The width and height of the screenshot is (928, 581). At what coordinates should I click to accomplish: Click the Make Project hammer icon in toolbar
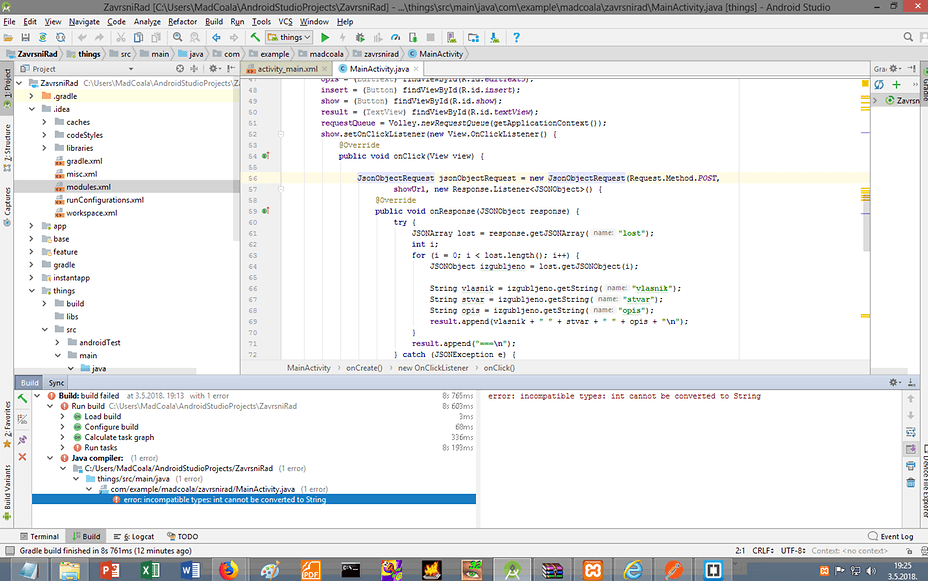(255, 37)
